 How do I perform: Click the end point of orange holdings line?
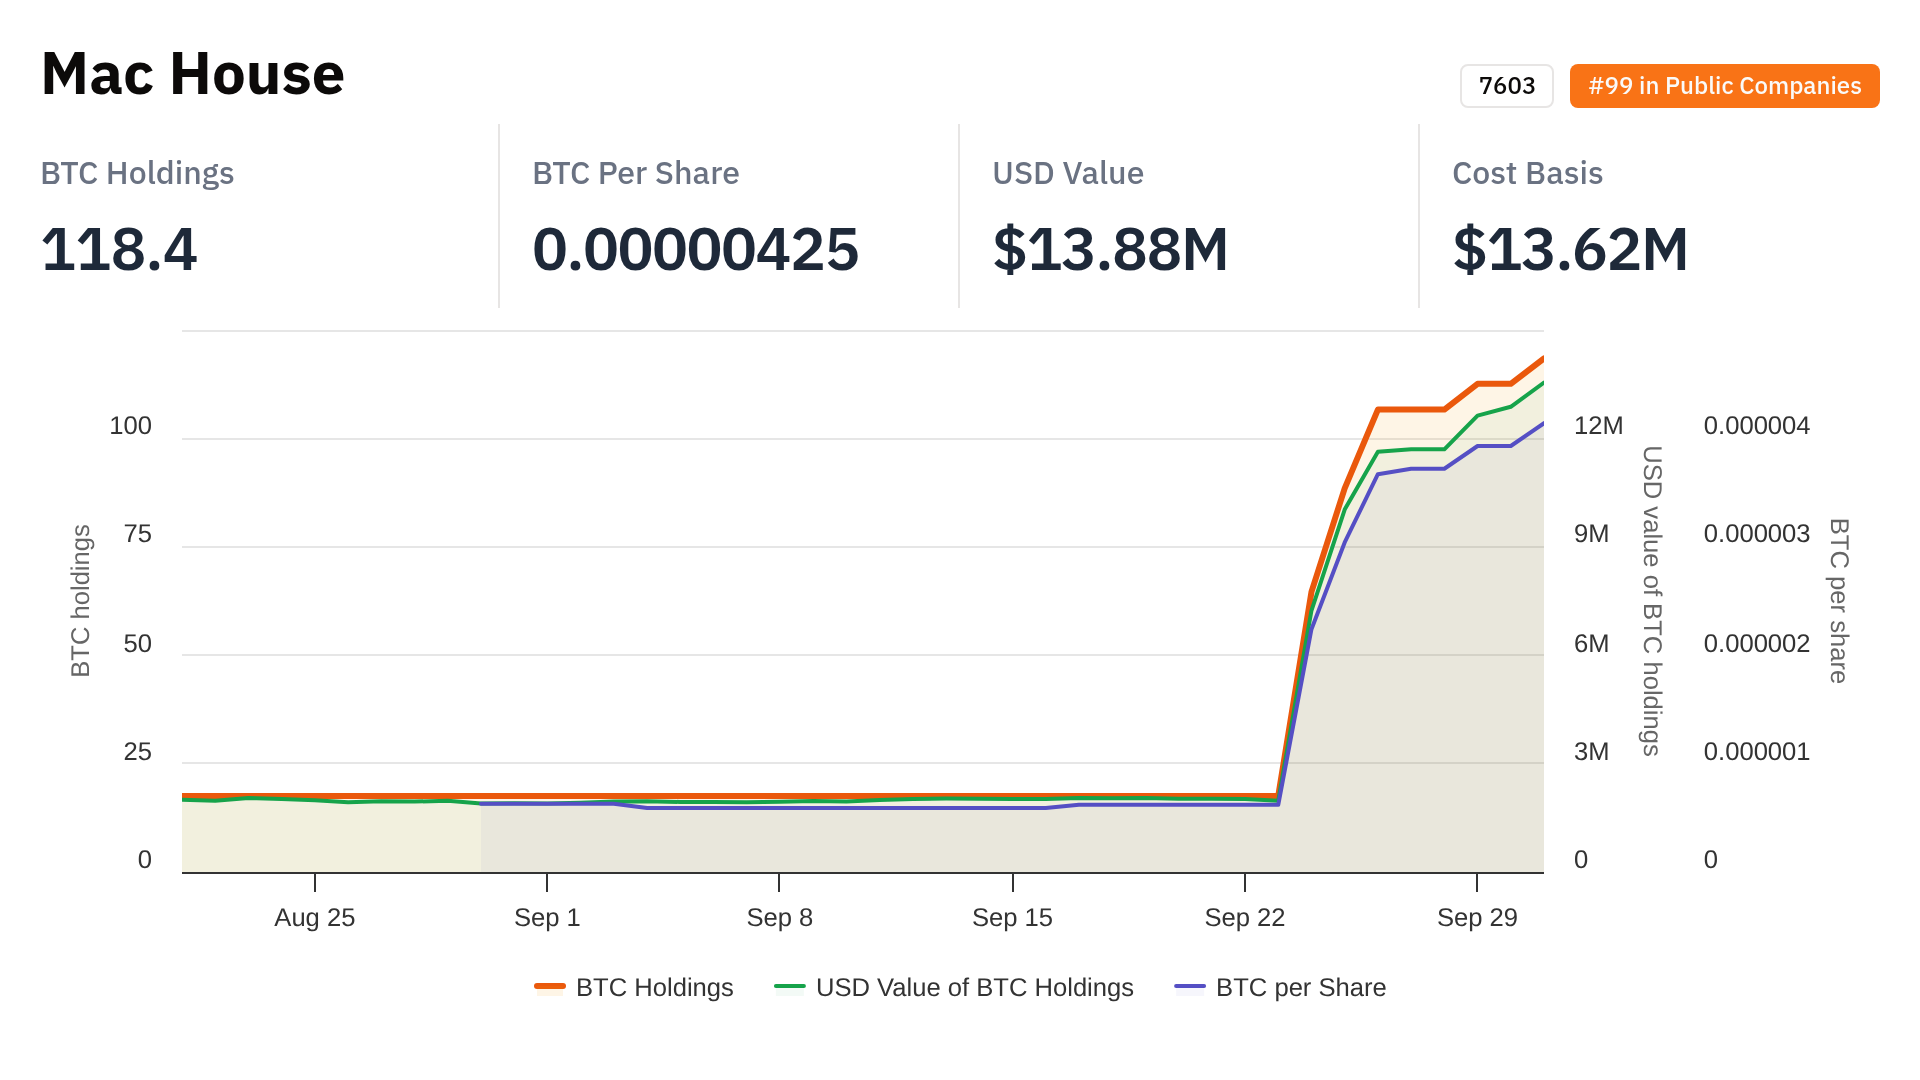click(1542, 358)
